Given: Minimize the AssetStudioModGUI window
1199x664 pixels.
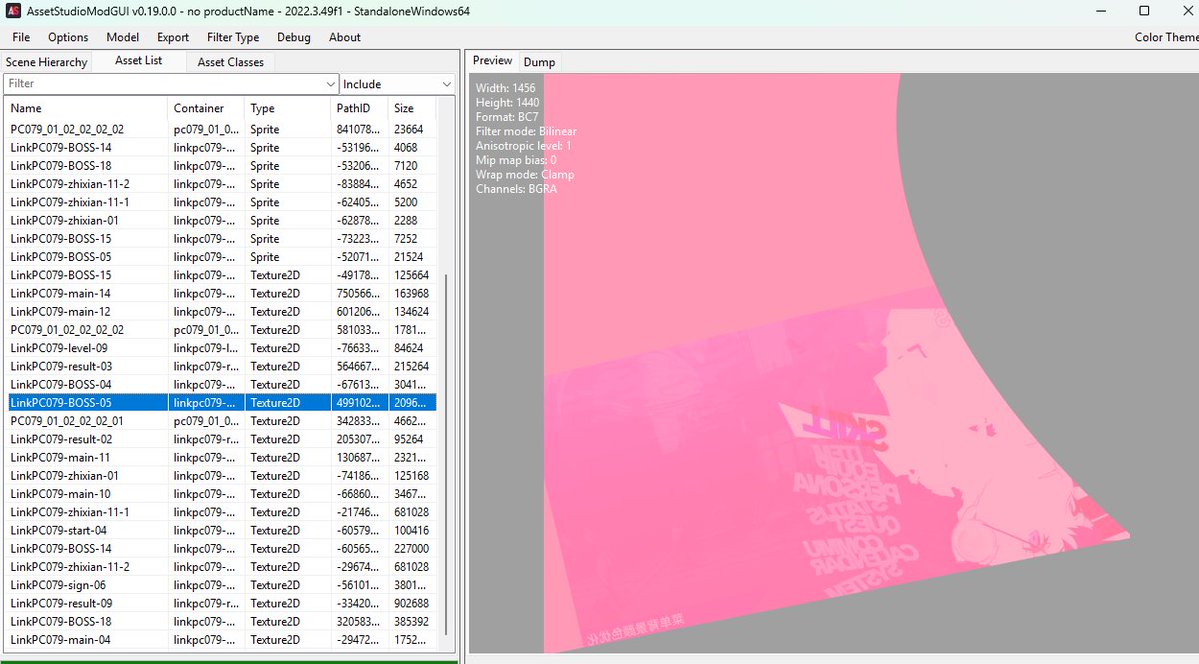Looking at the screenshot, I should [1101, 11].
